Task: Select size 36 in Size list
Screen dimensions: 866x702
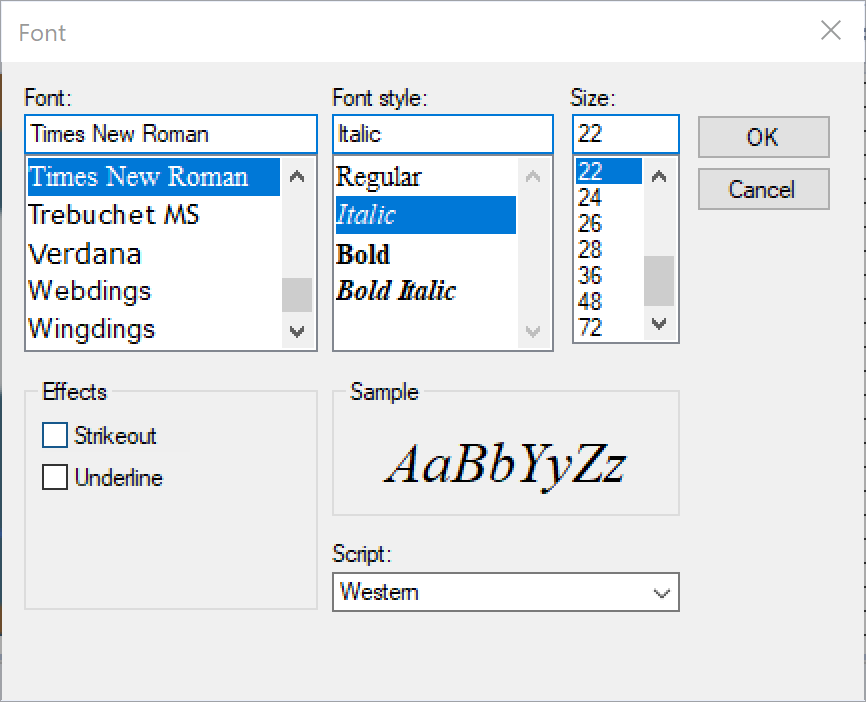Action: tap(590, 275)
